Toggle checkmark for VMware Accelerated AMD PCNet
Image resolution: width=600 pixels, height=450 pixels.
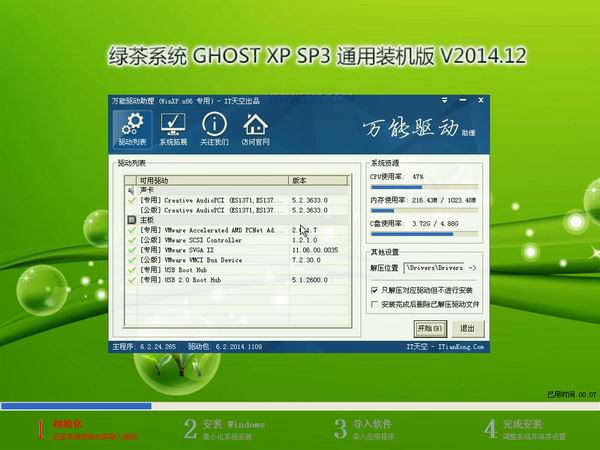(x=131, y=230)
